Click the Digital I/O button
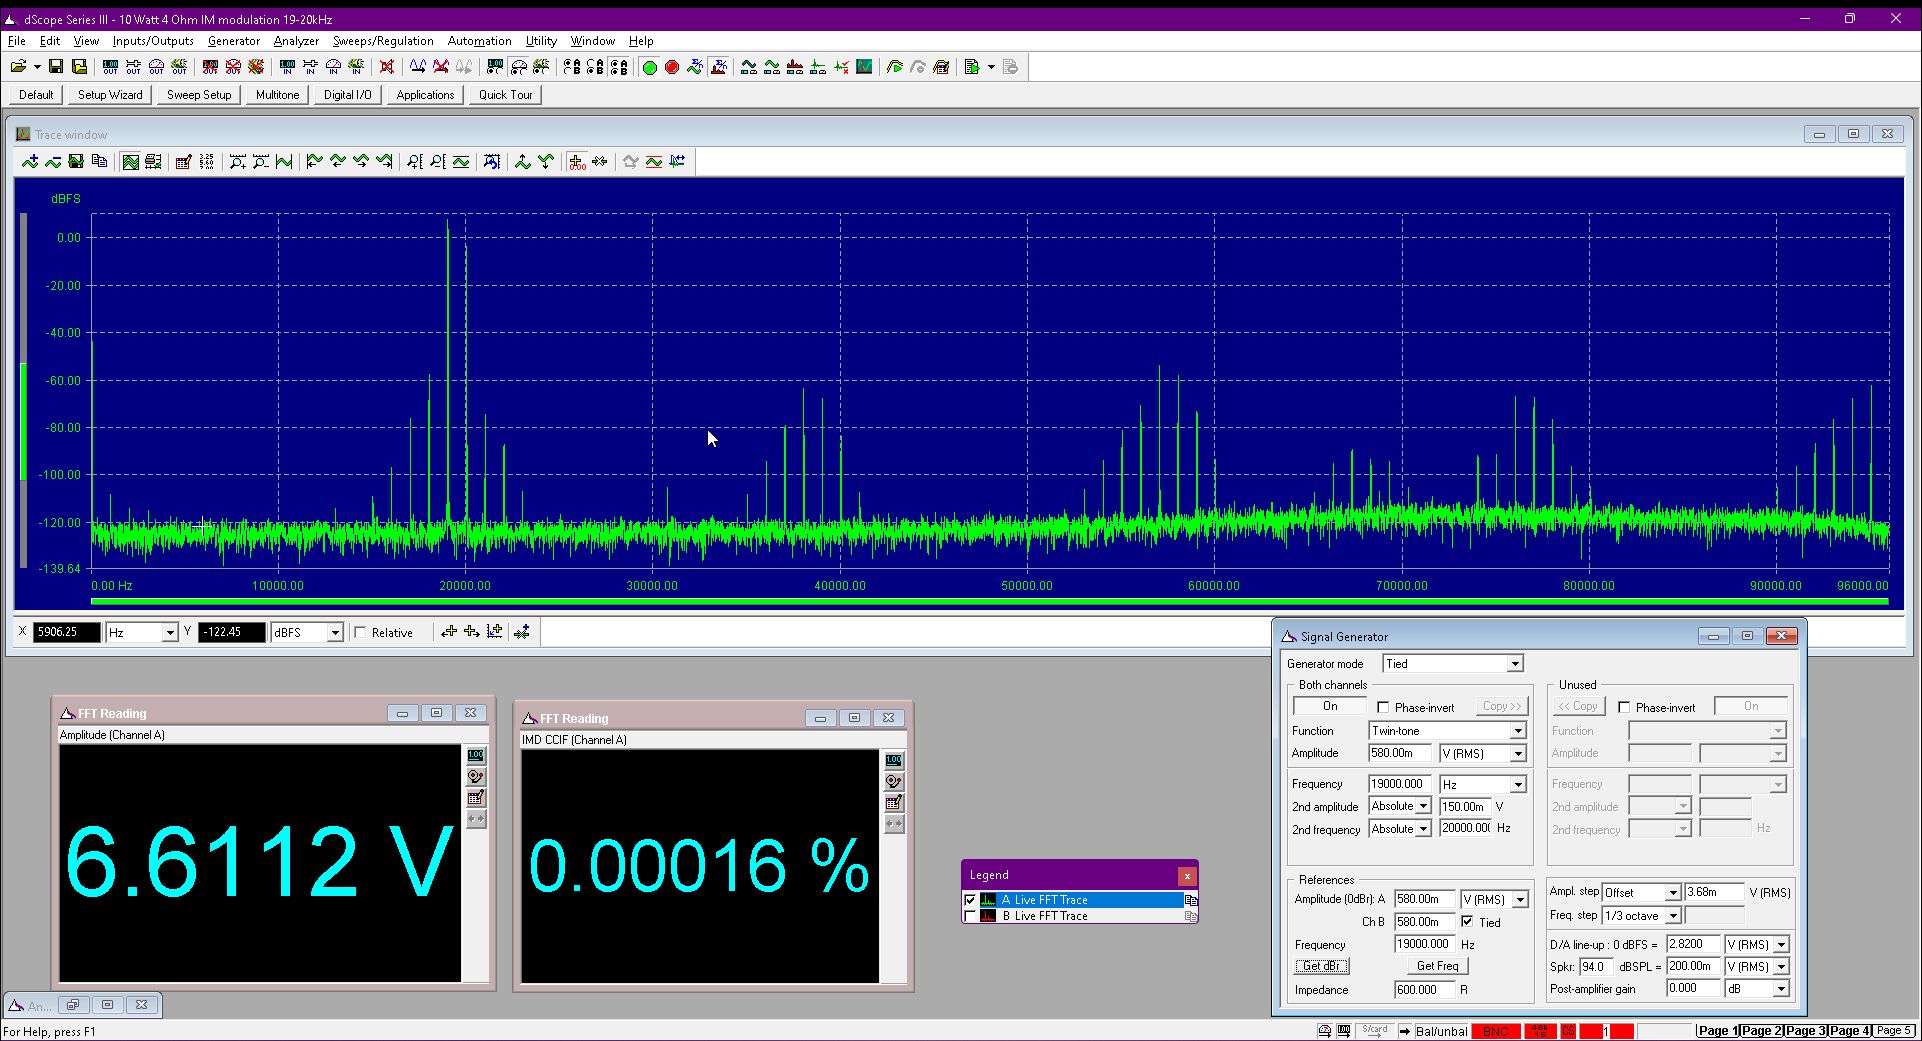Image resolution: width=1922 pixels, height=1041 pixels. point(347,95)
